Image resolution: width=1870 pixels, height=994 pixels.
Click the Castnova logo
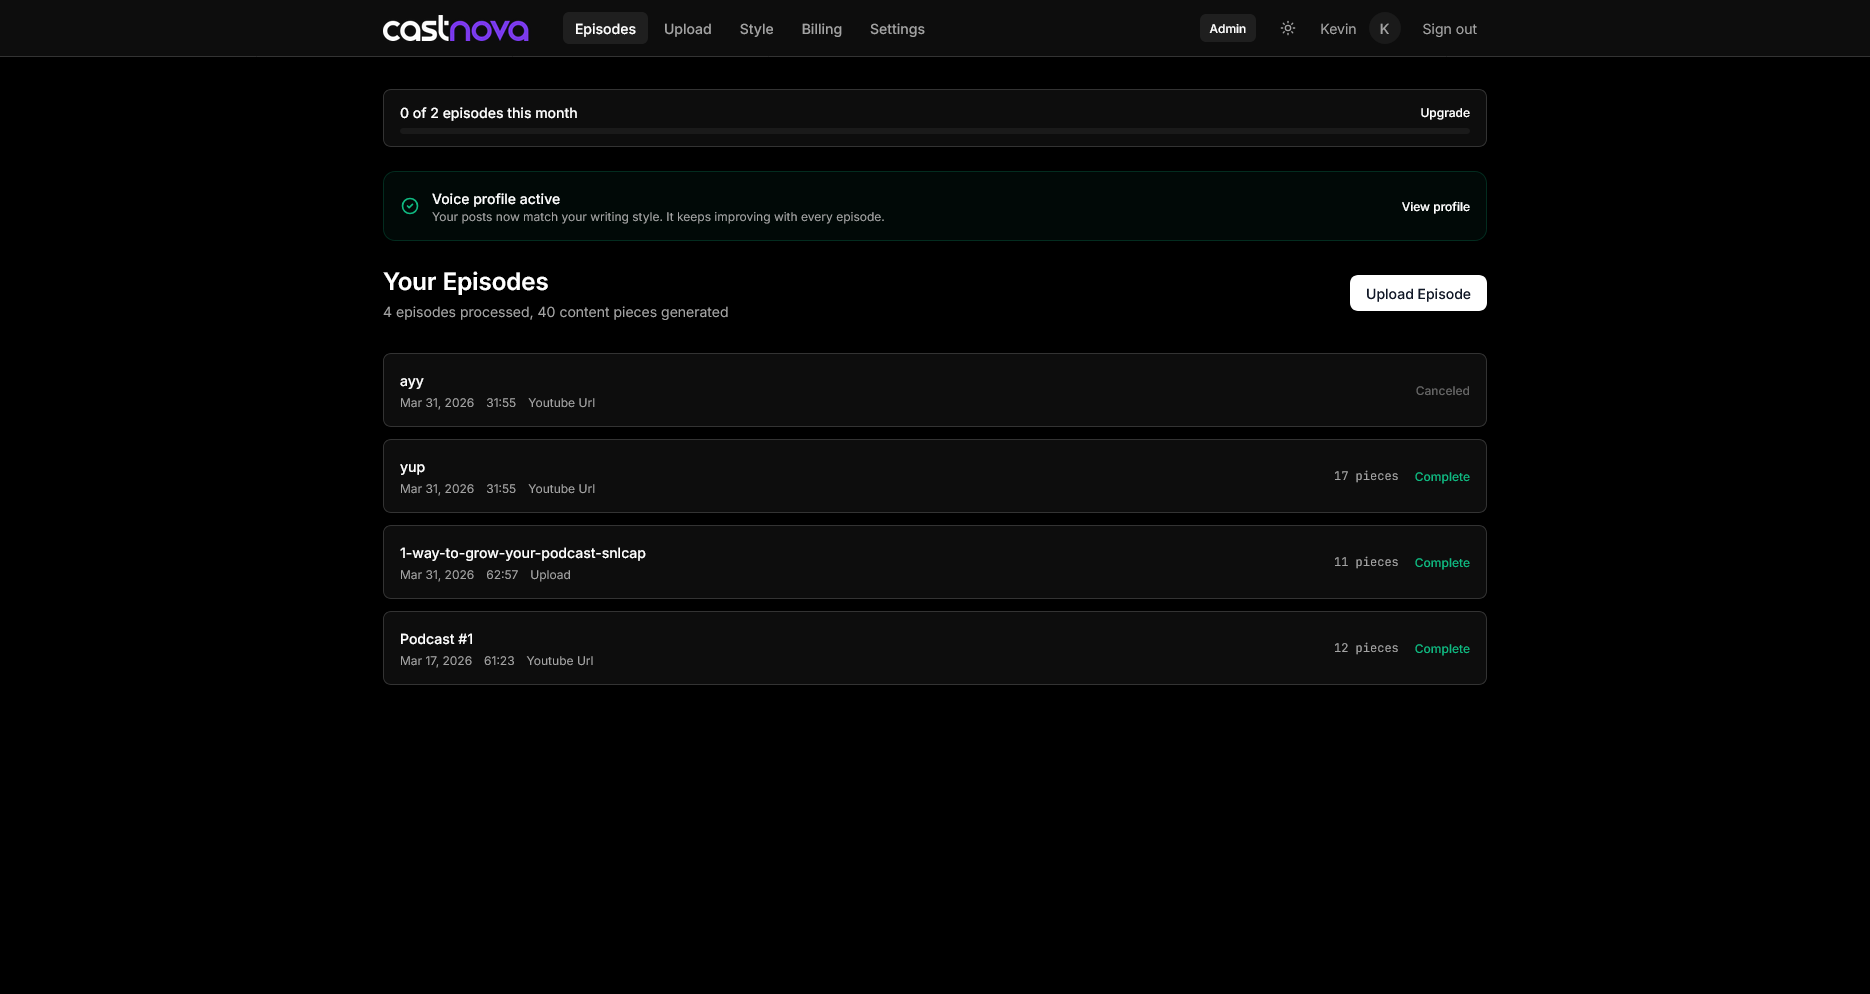[x=455, y=29]
